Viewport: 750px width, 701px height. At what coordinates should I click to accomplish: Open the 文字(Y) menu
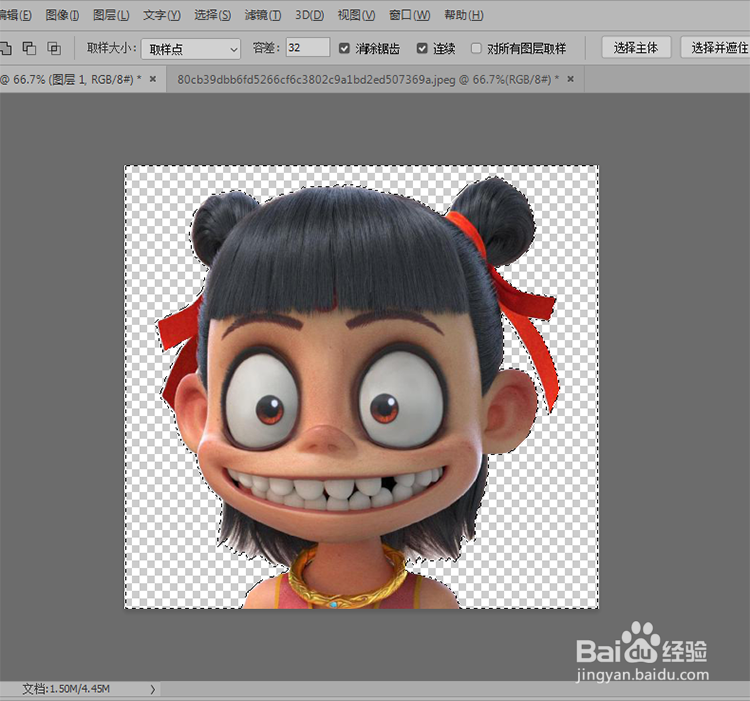click(x=162, y=15)
